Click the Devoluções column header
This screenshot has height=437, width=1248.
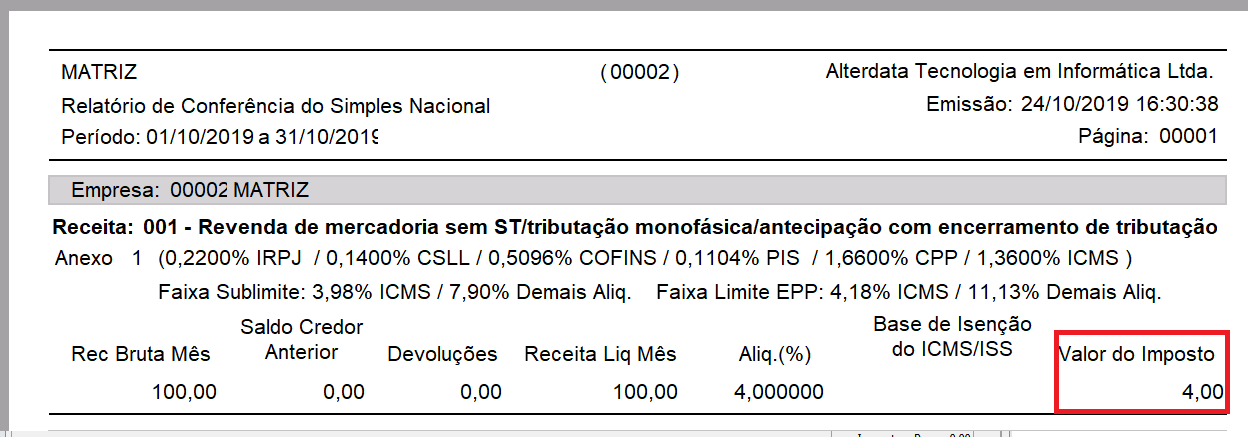click(442, 354)
